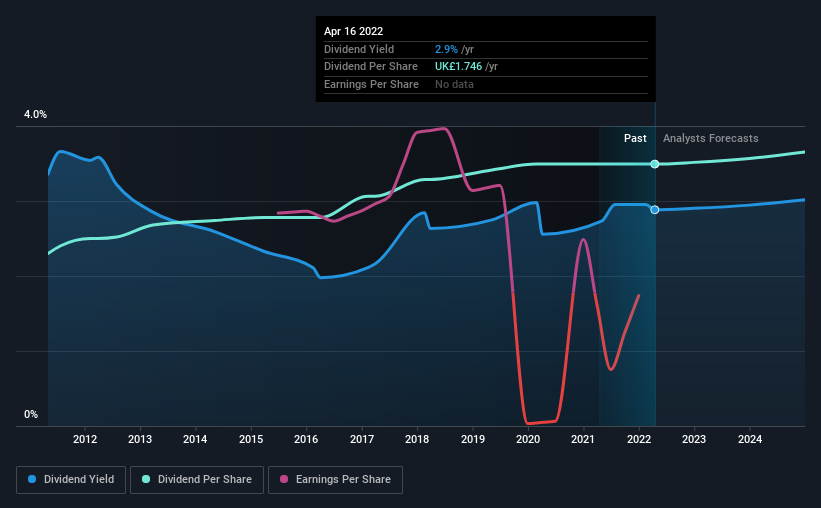Select the Analysts Forecasts section label
This screenshot has width=821, height=508.
pos(710,139)
